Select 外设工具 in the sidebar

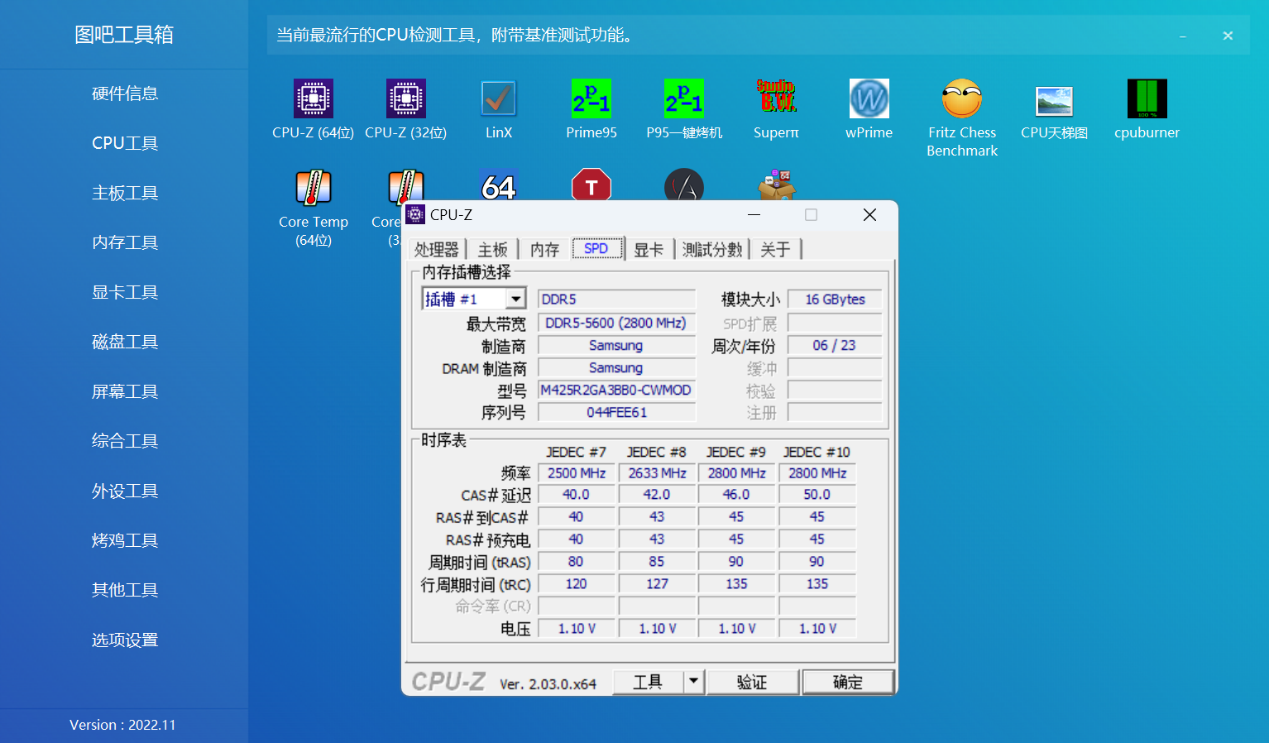(x=125, y=491)
